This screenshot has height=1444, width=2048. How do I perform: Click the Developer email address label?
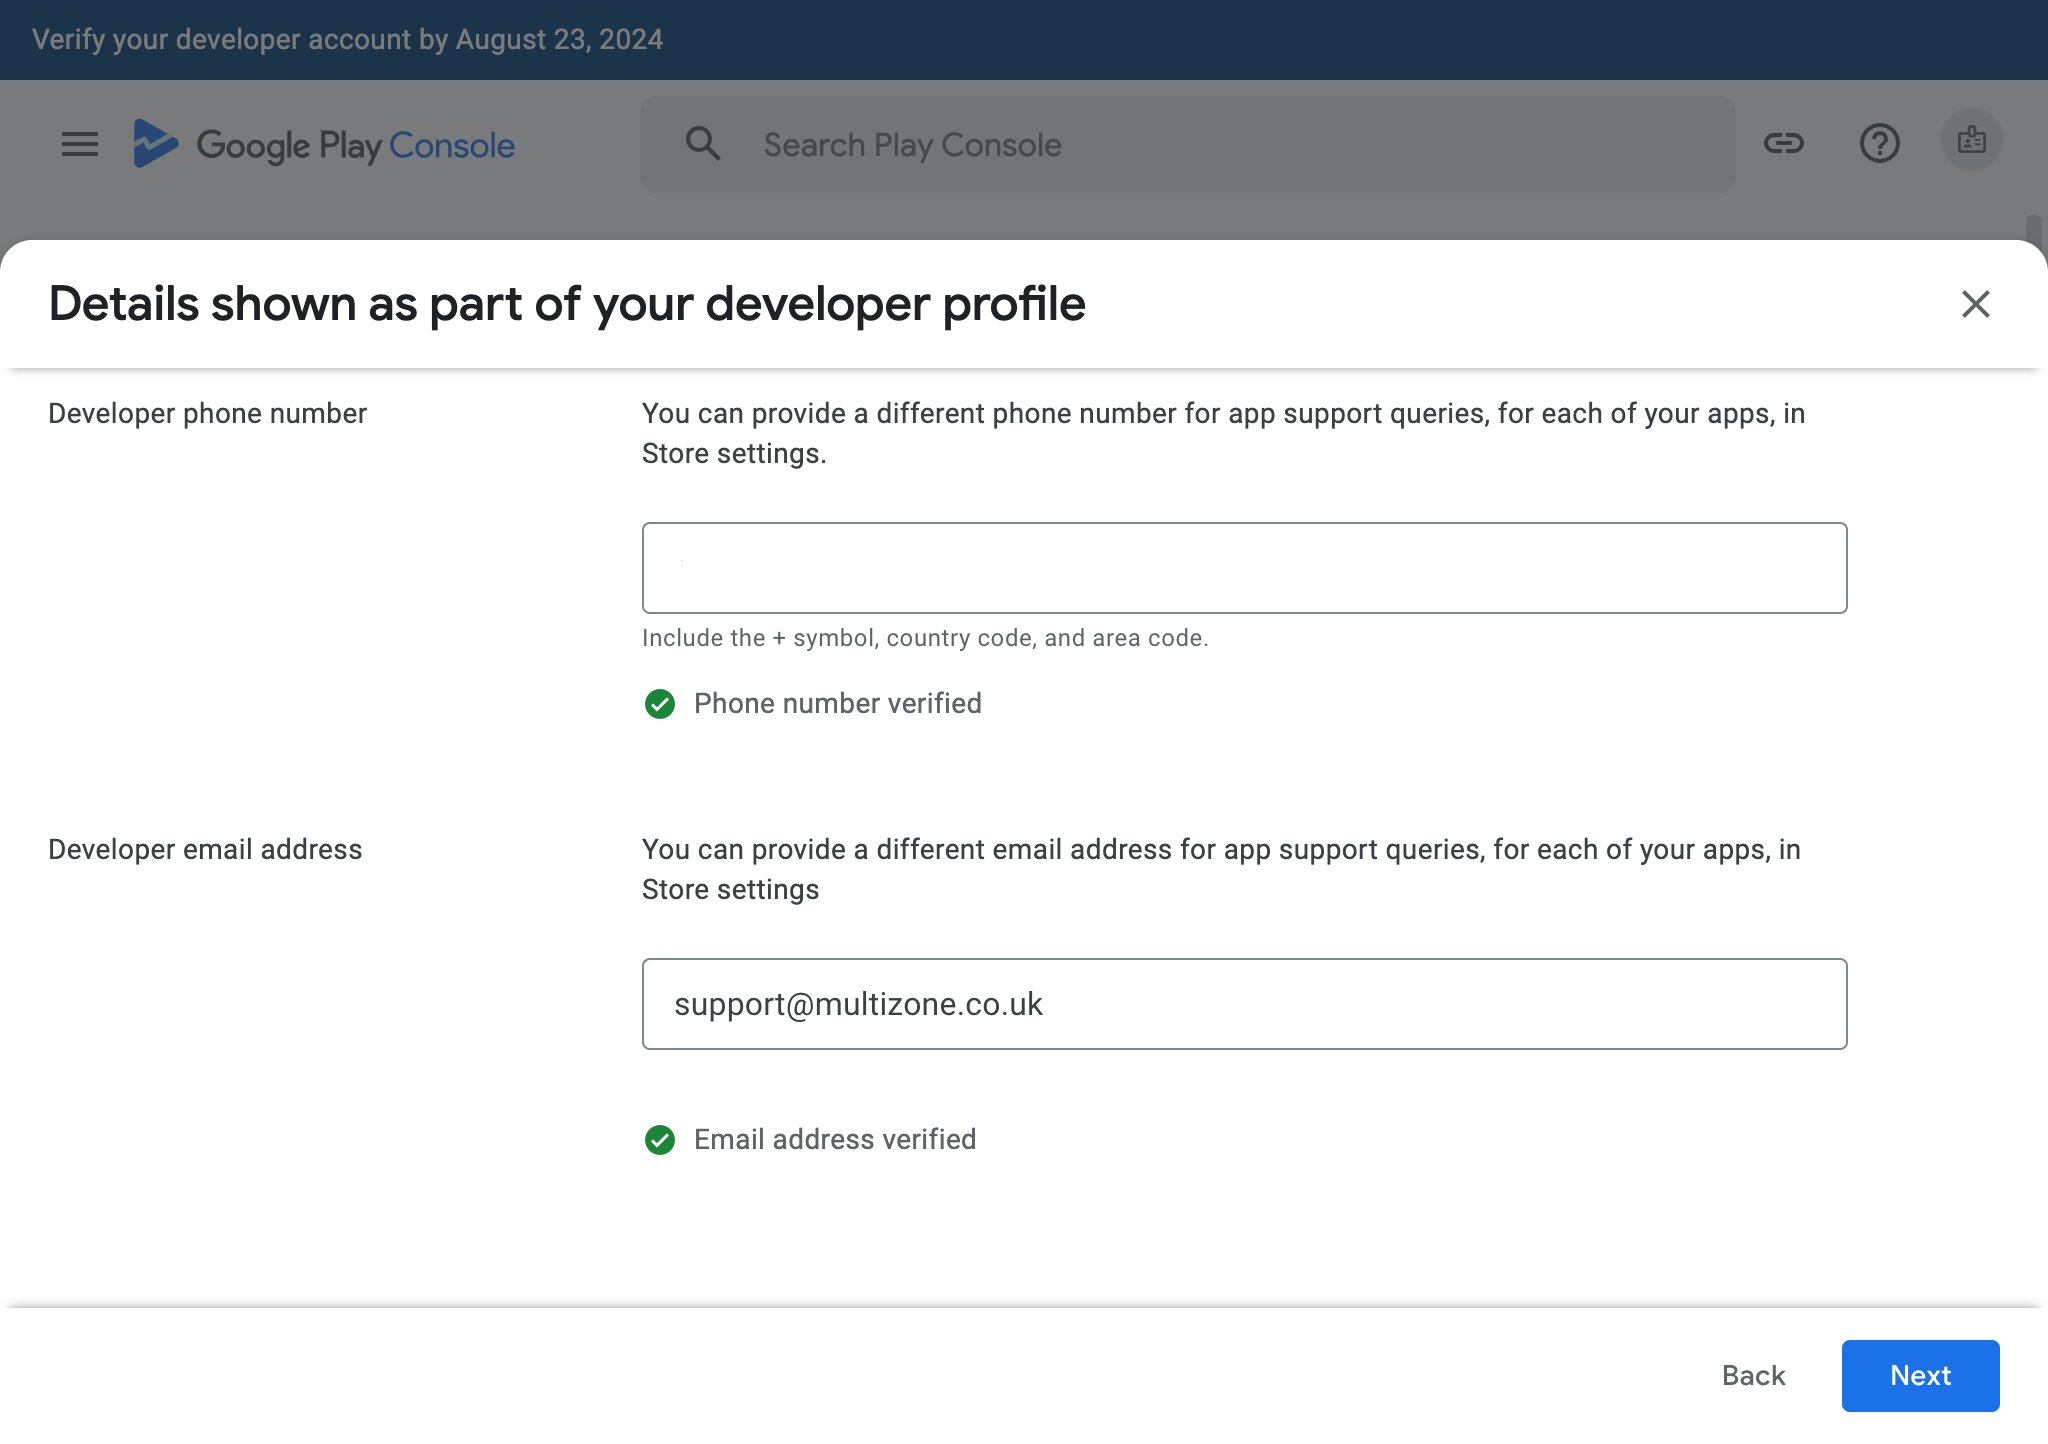pyautogui.click(x=205, y=849)
